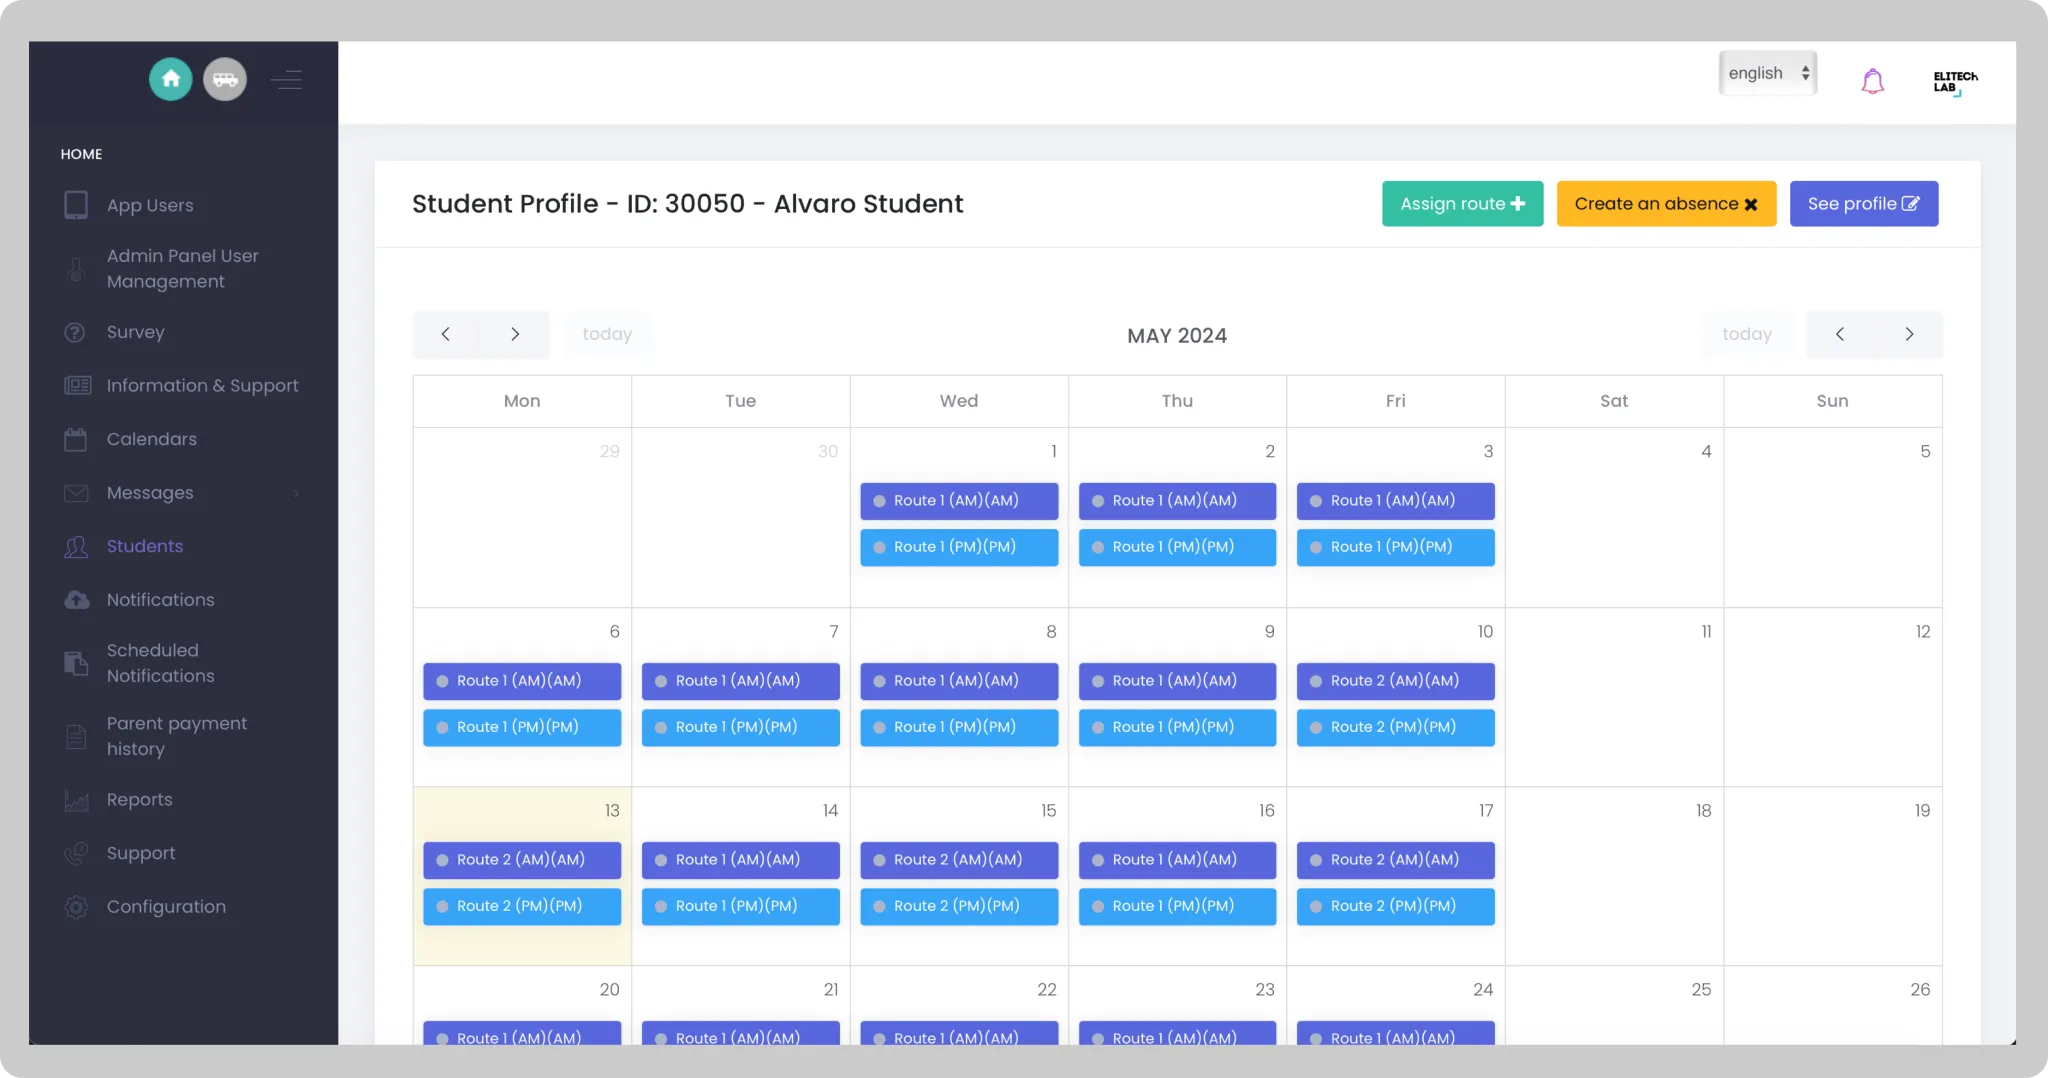2048x1078 pixels.
Task: Open the notification bell
Action: pyautogui.click(x=1872, y=81)
